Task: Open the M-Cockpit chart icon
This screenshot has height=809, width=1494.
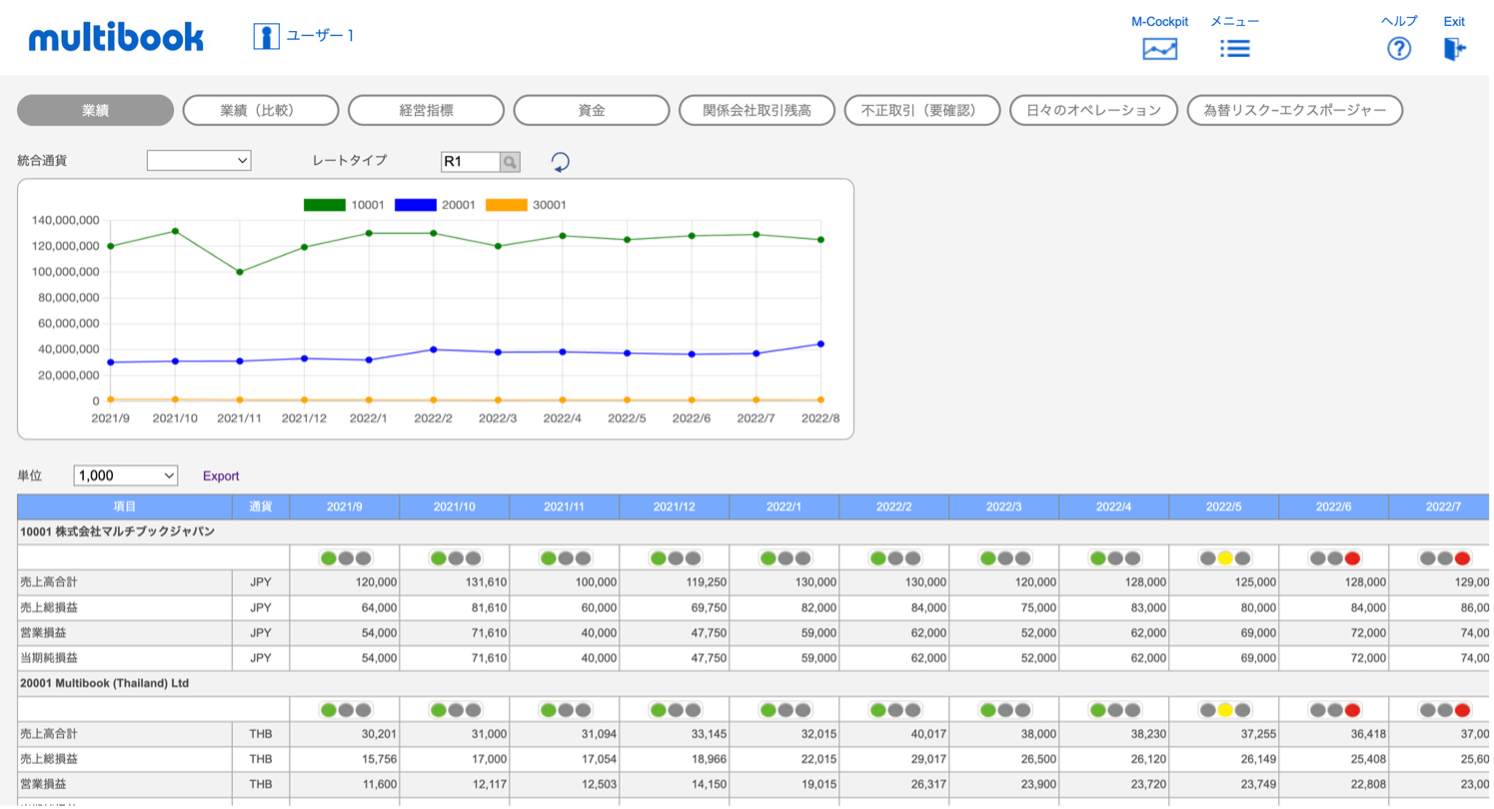Action: coord(1159,48)
